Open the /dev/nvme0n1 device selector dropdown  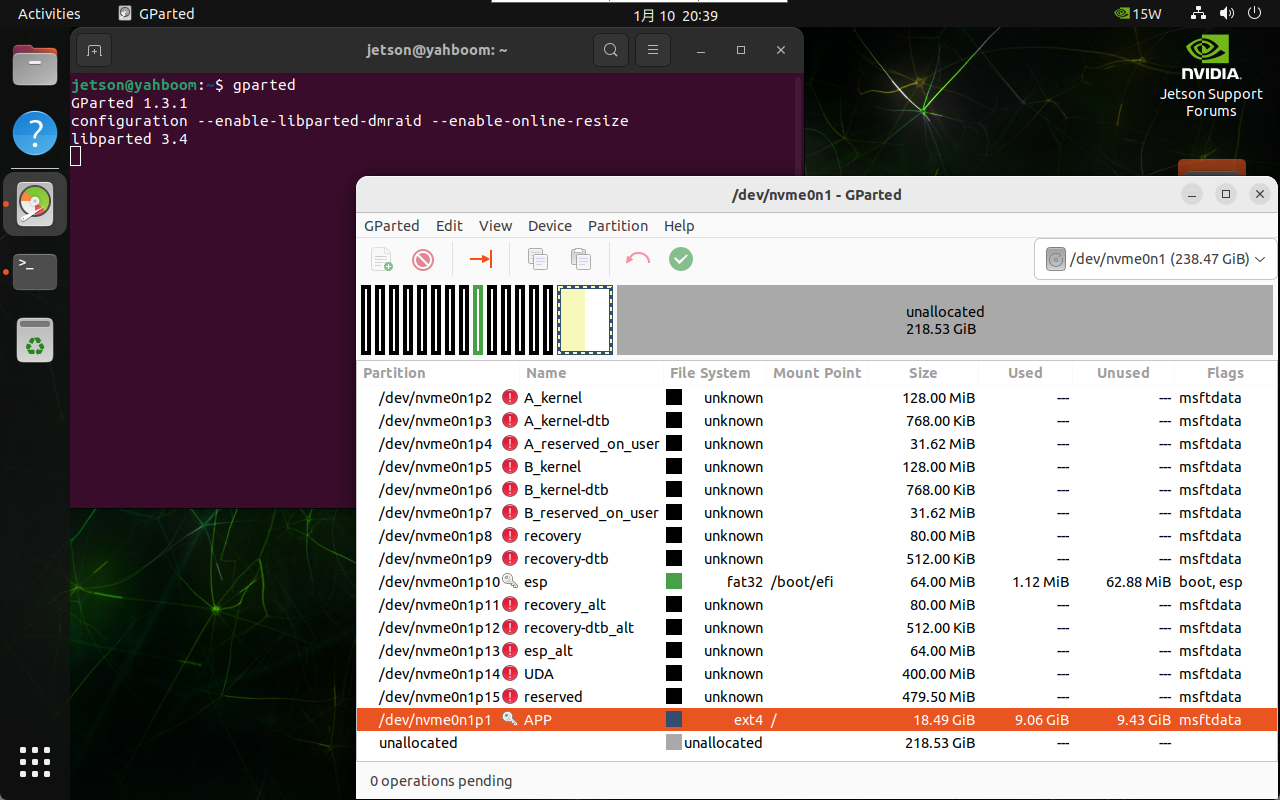pyautogui.click(x=1156, y=259)
